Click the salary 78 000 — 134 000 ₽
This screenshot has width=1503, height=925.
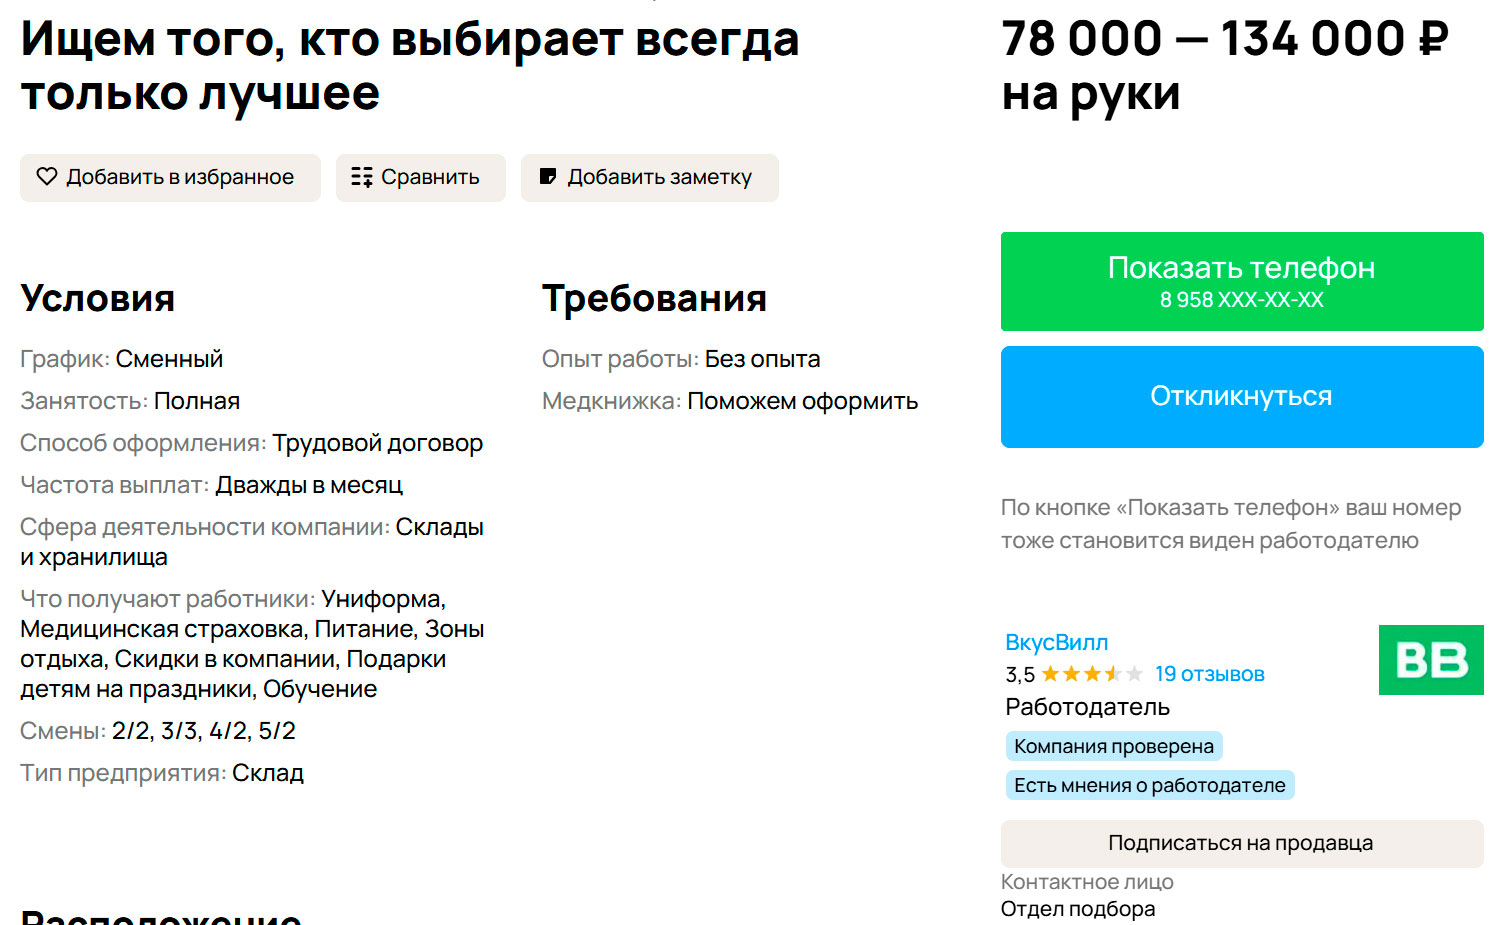click(x=1224, y=40)
